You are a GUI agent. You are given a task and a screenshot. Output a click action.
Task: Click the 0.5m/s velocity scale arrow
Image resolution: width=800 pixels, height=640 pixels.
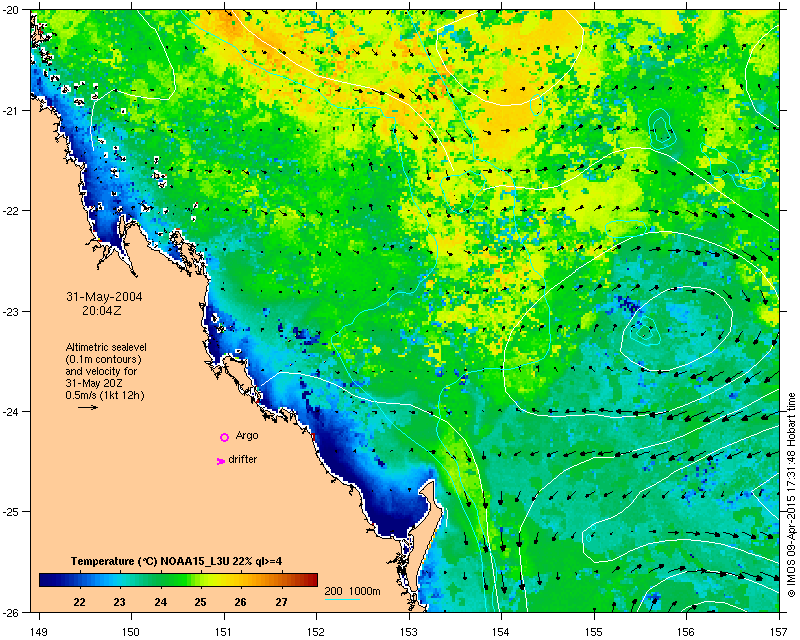click(x=88, y=407)
